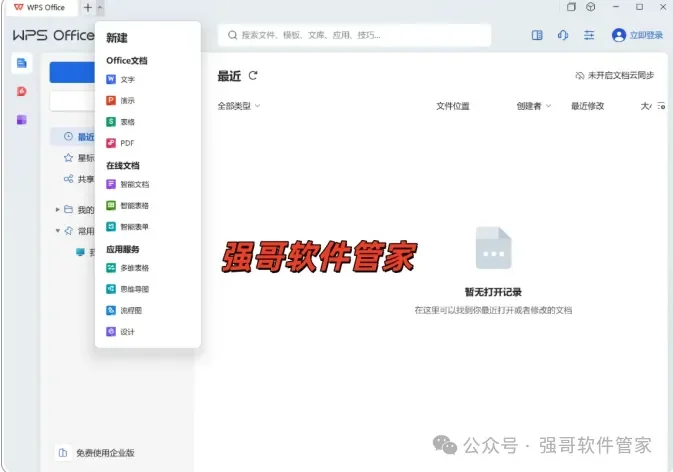The height and width of the screenshot is (472, 673).
Task: Open the small arrow beside the plus button
Action: click(x=100, y=7)
